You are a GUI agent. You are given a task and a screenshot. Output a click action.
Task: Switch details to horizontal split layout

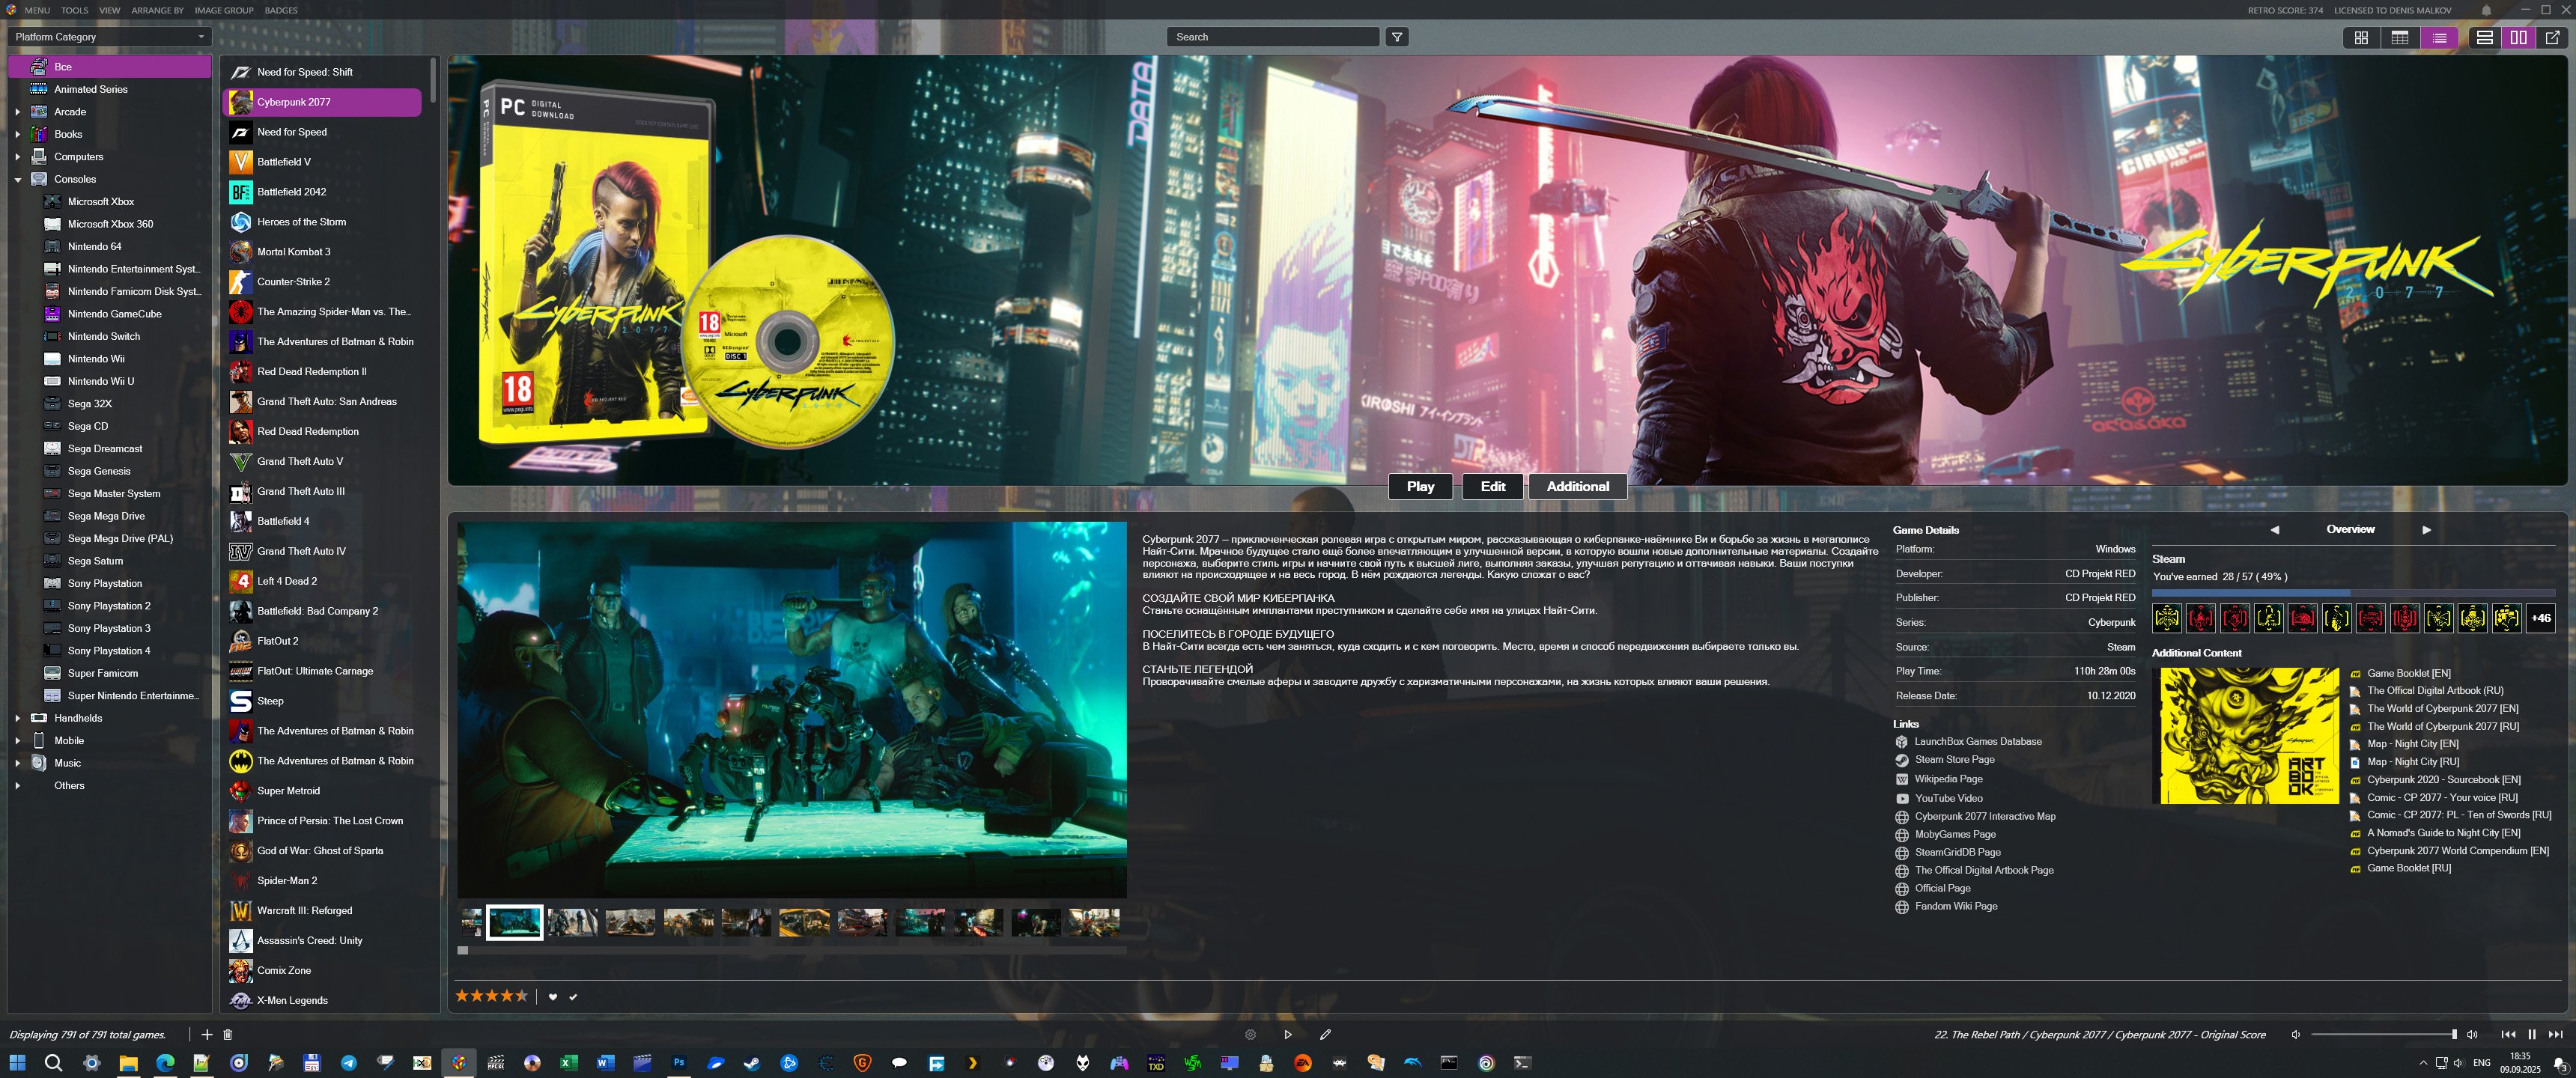pyautogui.click(x=2484, y=37)
